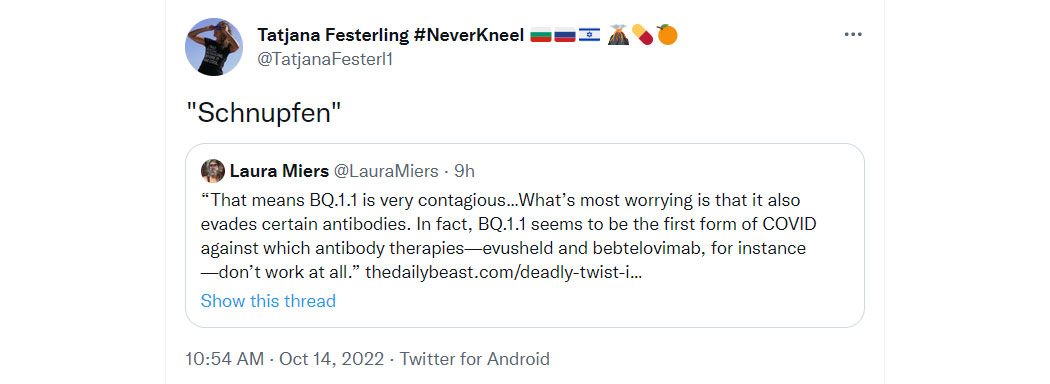Open Laura Miers display name
This screenshot has height=384, width=1050.
click(279, 172)
